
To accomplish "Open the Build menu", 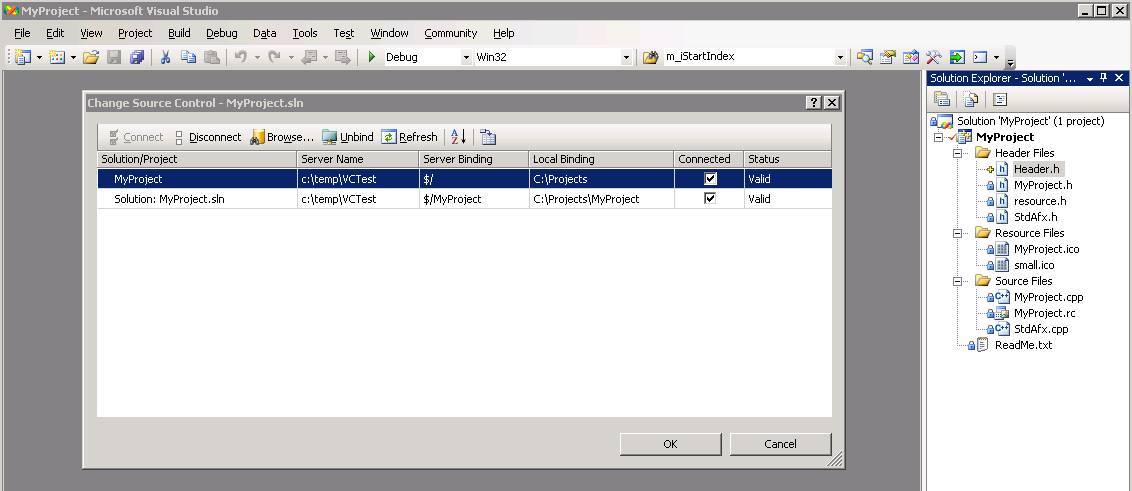I will [x=179, y=33].
